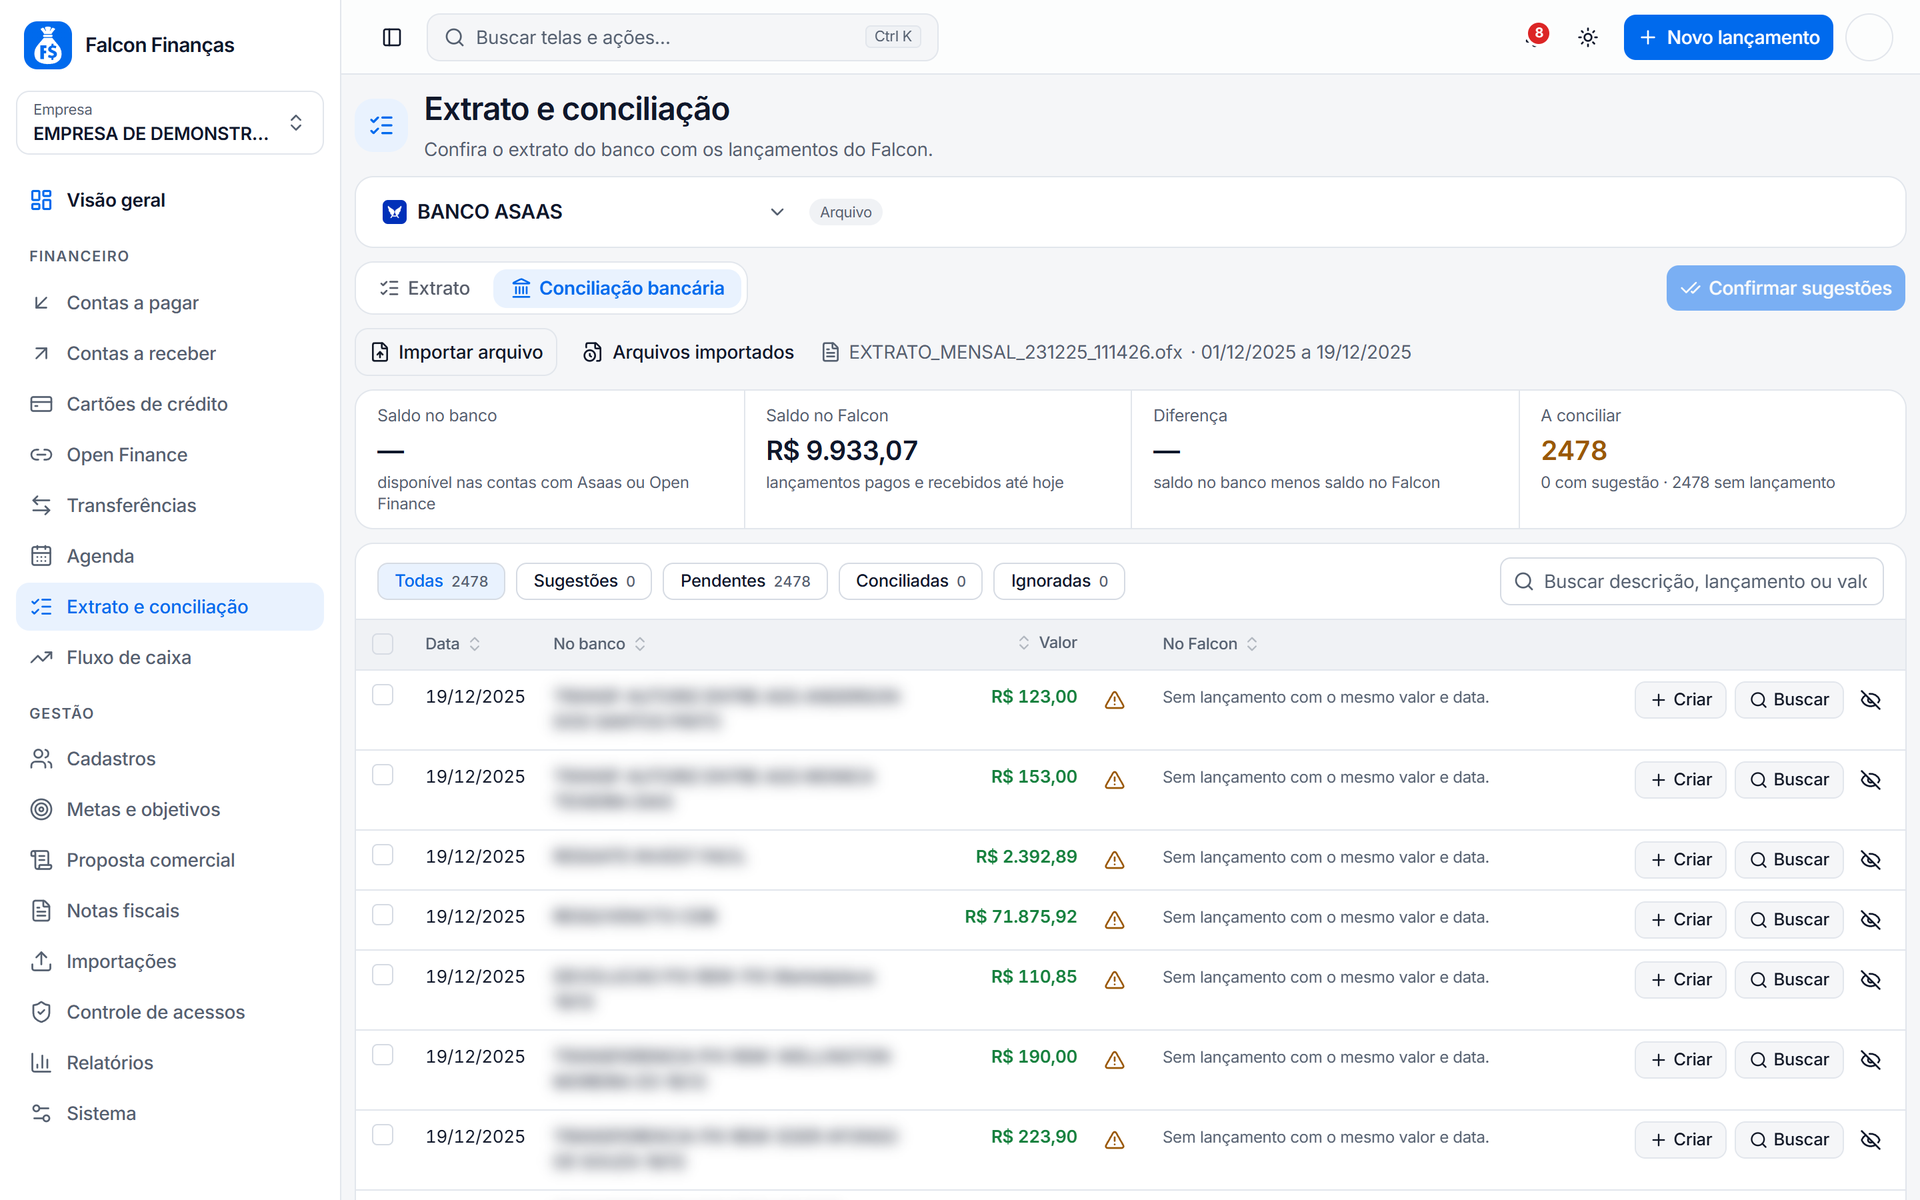Viewport: 1920px width, 1200px height.
Task: Open Relatórios chart icon
Action: [41, 1062]
